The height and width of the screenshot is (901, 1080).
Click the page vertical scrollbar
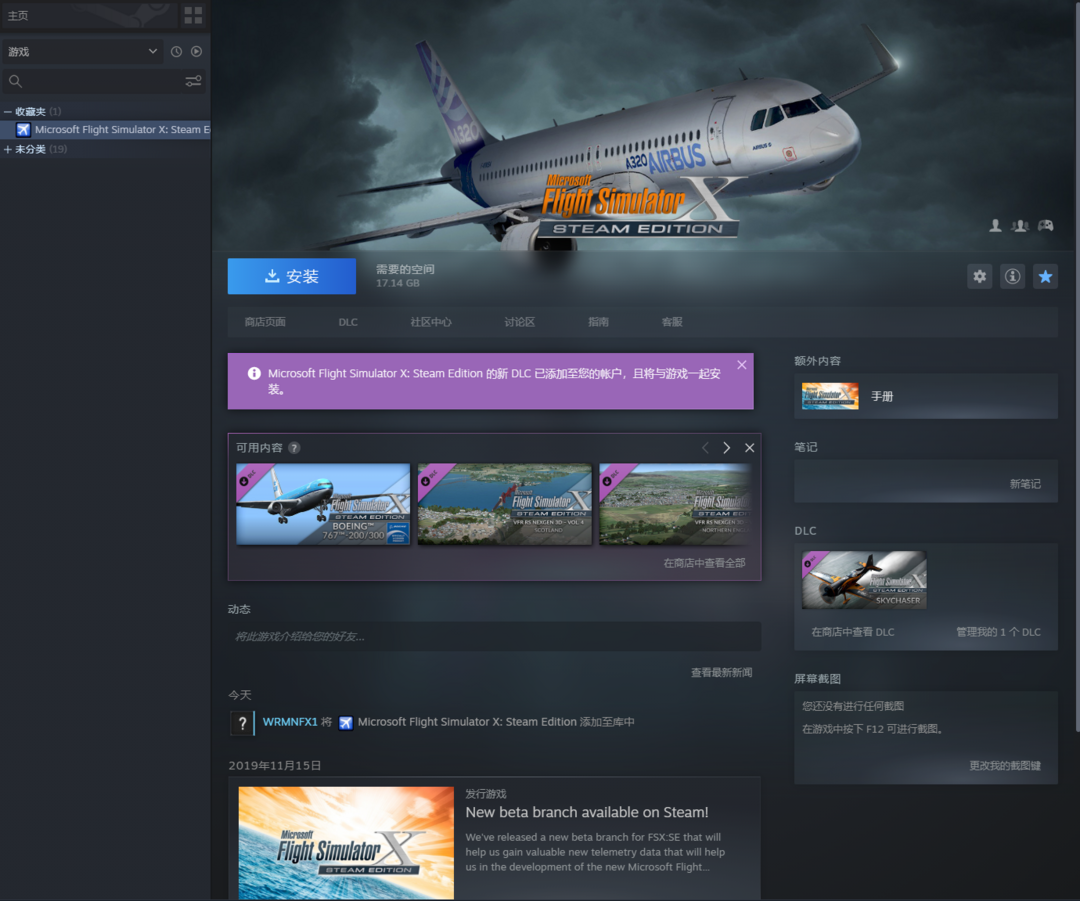tap(1077, 365)
